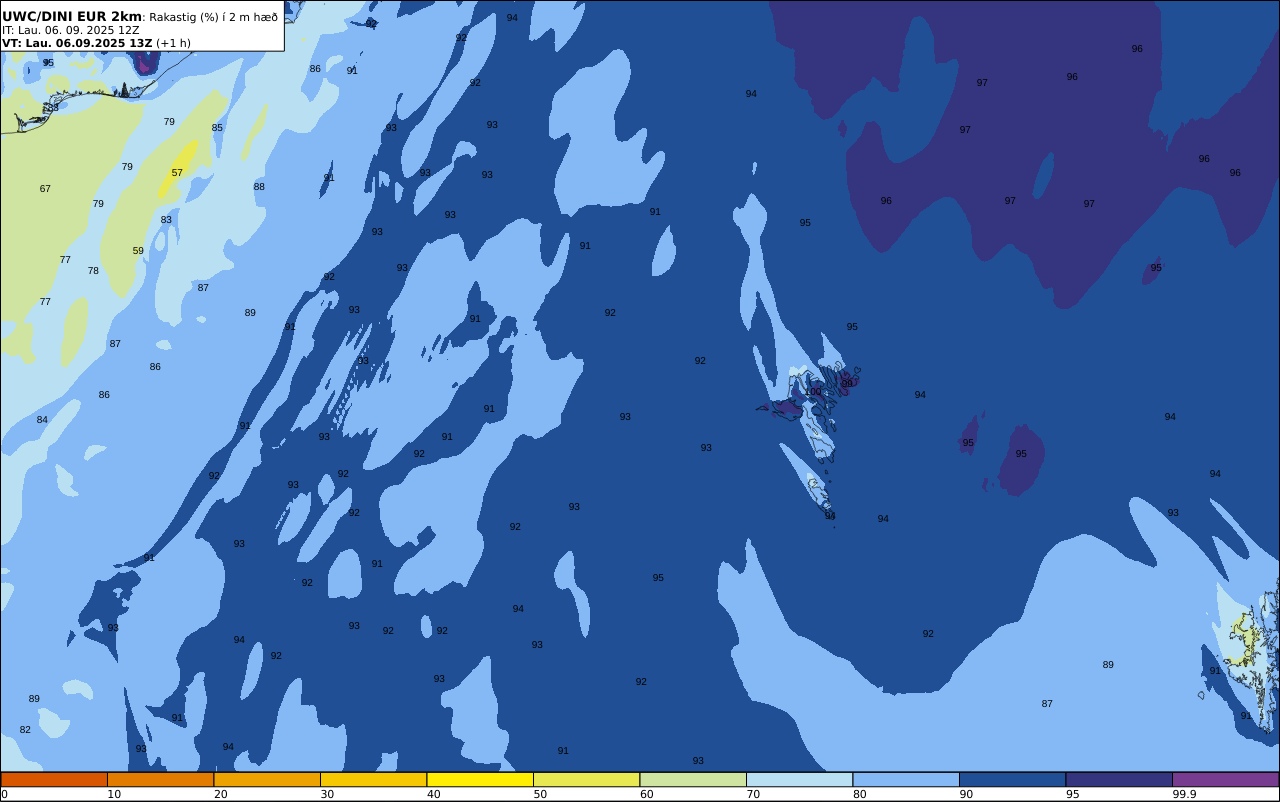
Task: Click the 40–50 bright yellow legend swatch
Action: [x=480, y=779]
